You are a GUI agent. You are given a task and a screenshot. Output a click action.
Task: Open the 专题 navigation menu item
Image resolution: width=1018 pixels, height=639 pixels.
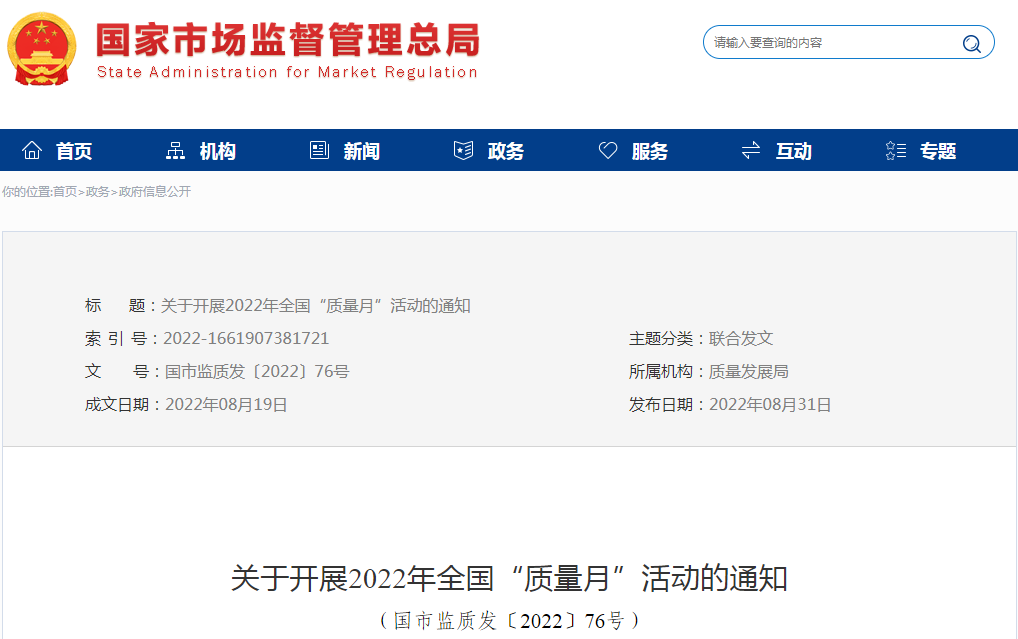tap(938, 151)
